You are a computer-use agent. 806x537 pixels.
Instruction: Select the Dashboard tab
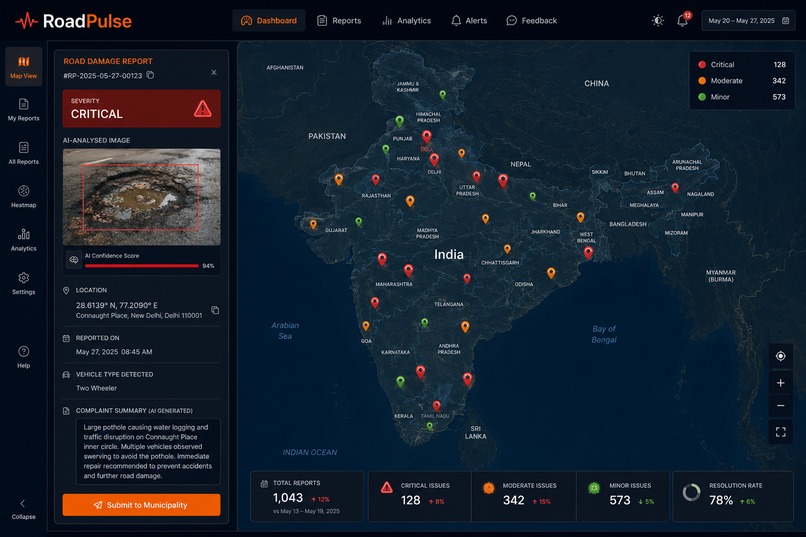(269, 21)
